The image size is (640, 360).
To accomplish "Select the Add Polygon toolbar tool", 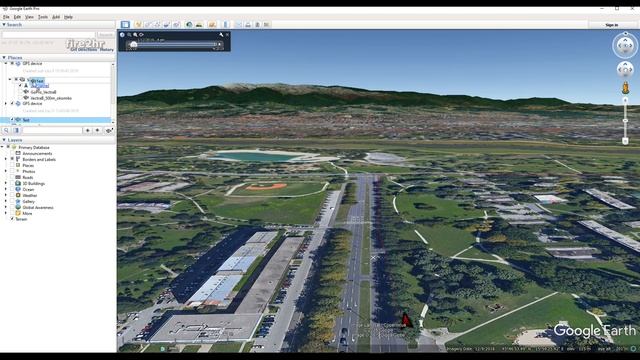I will click(148, 24).
